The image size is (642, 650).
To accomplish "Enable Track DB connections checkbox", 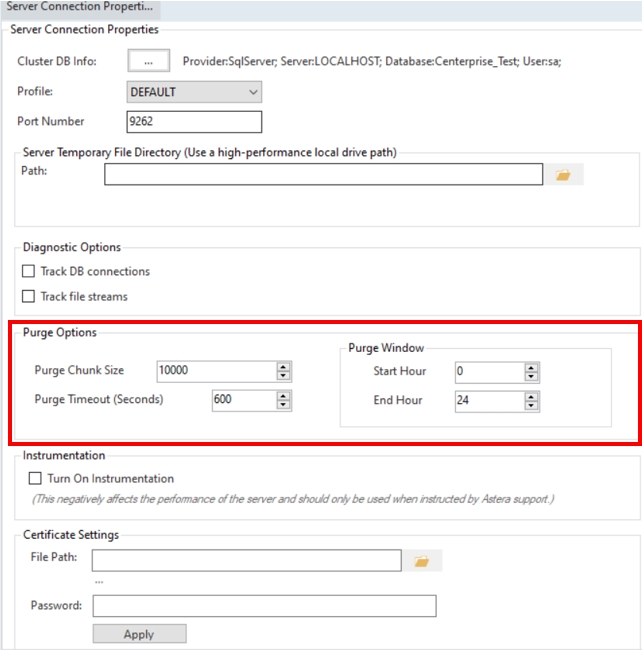I will point(28,271).
